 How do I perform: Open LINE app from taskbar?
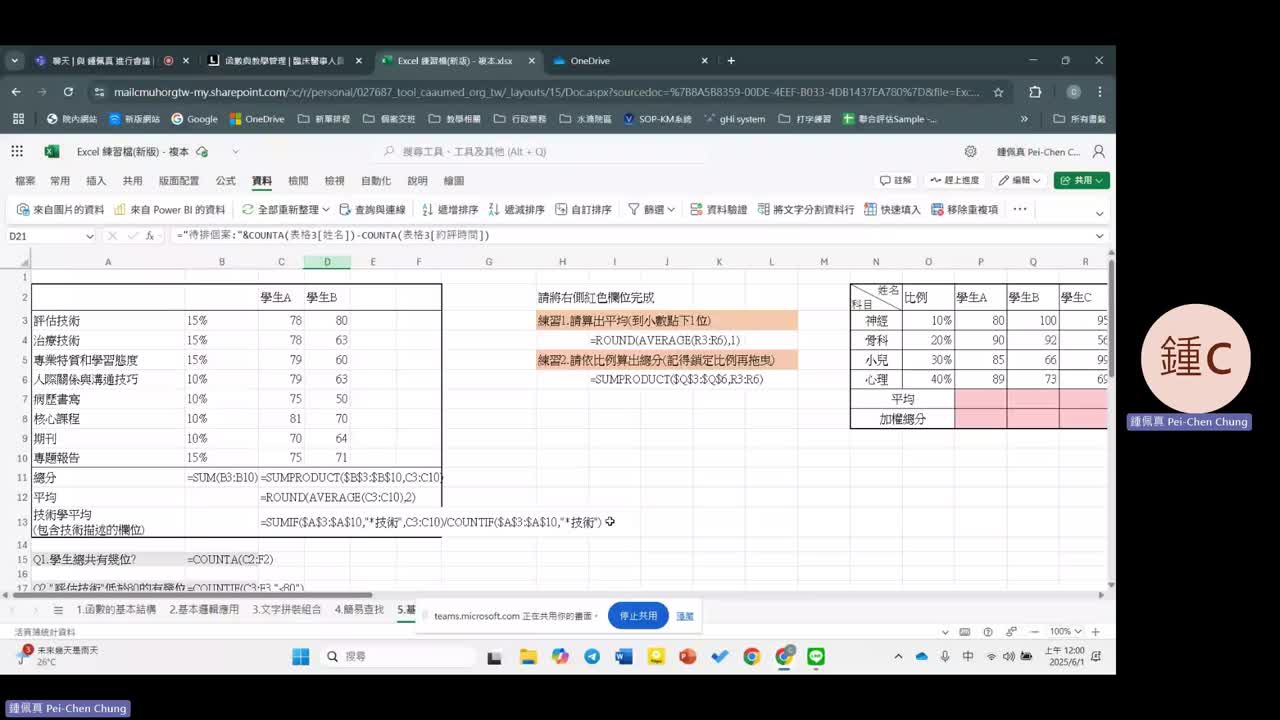(816, 656)
